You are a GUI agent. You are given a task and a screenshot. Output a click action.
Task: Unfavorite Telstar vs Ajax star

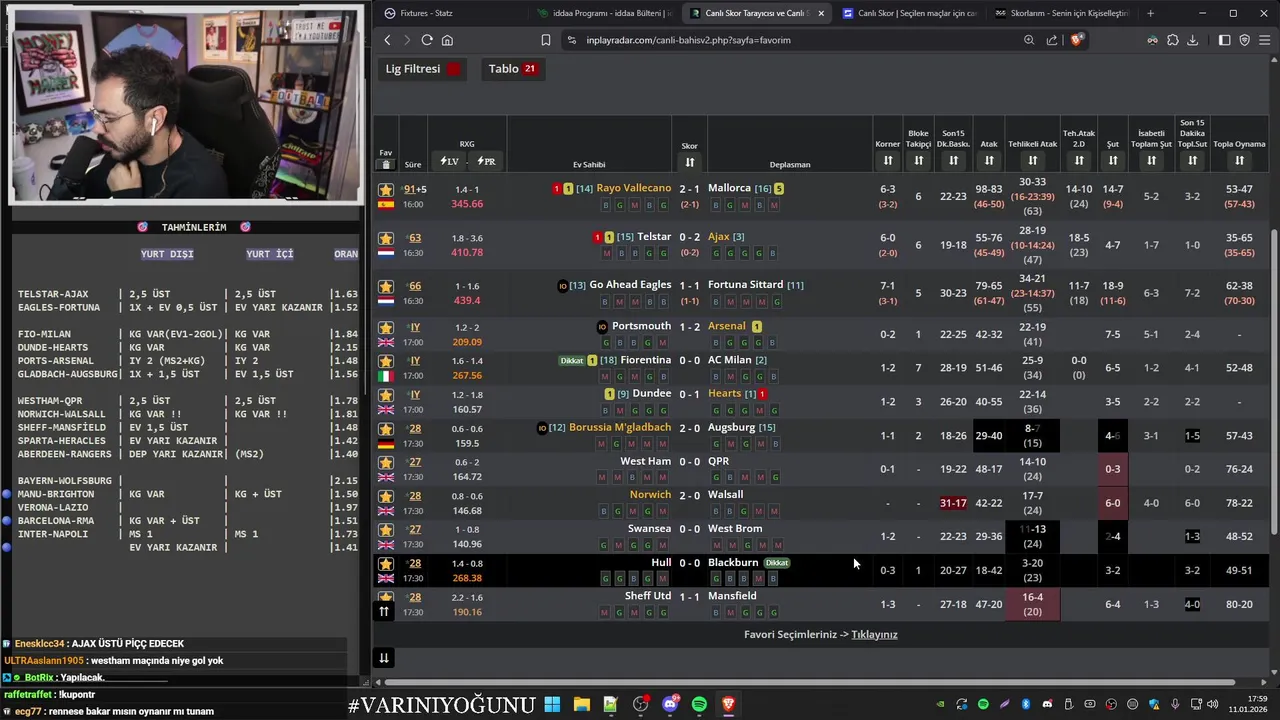point(386,238)
